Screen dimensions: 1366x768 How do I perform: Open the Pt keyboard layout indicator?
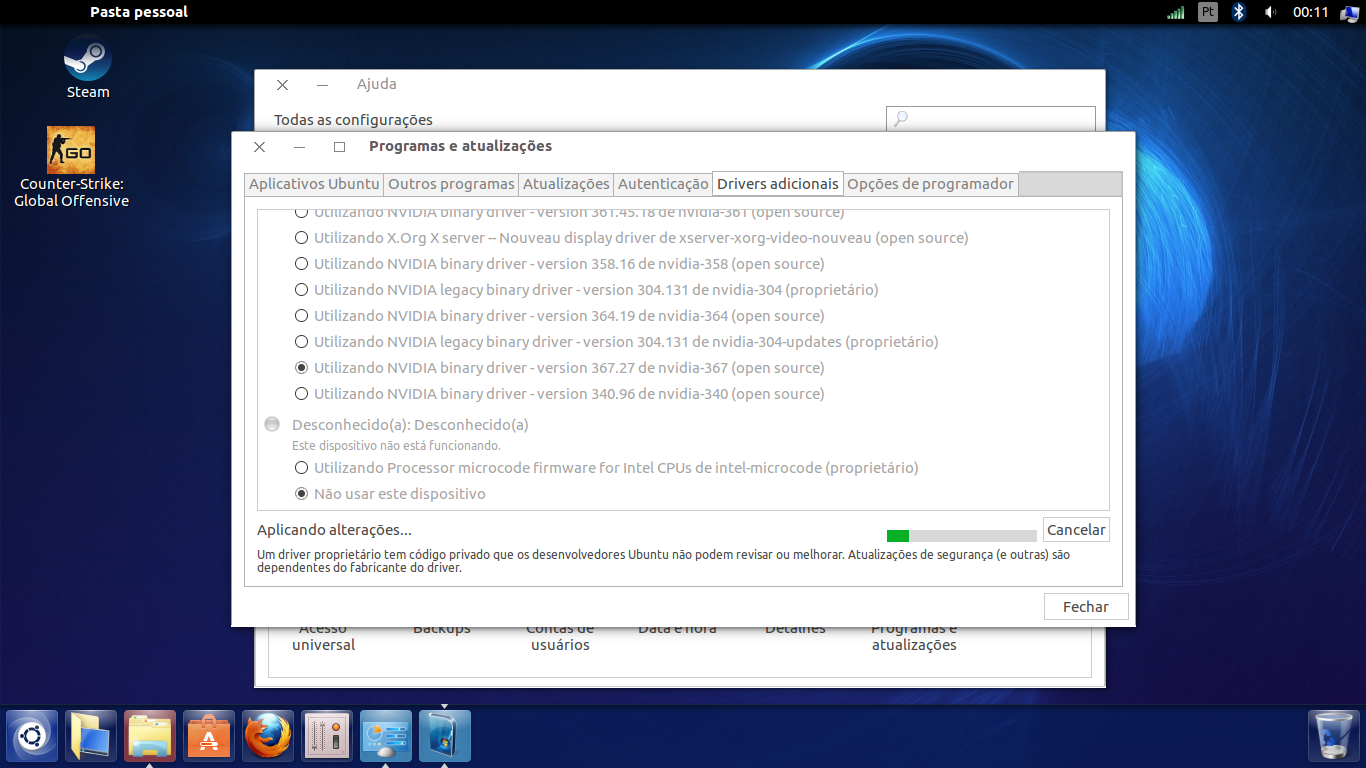[1208, 12]
